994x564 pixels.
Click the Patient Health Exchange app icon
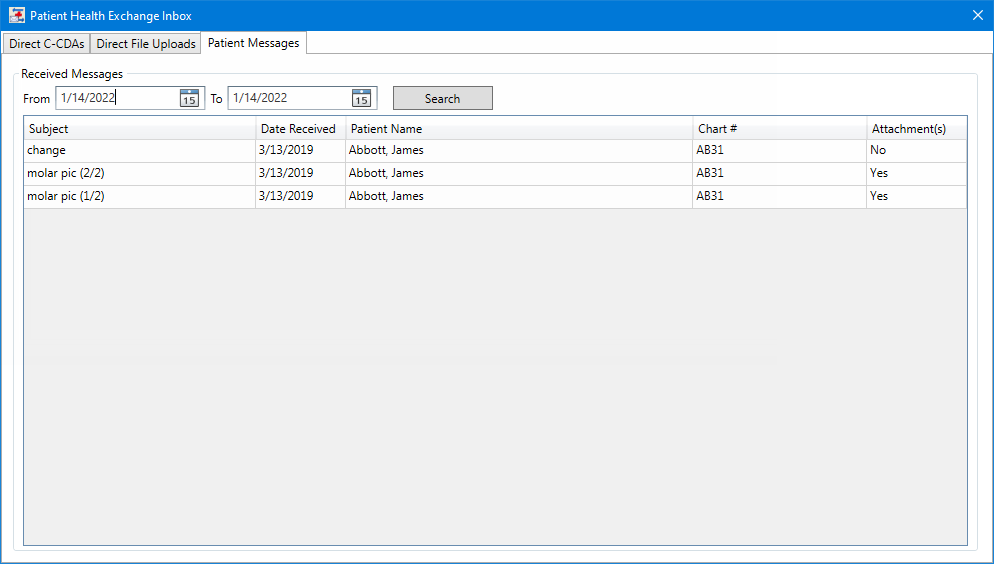tap(16, 15)
